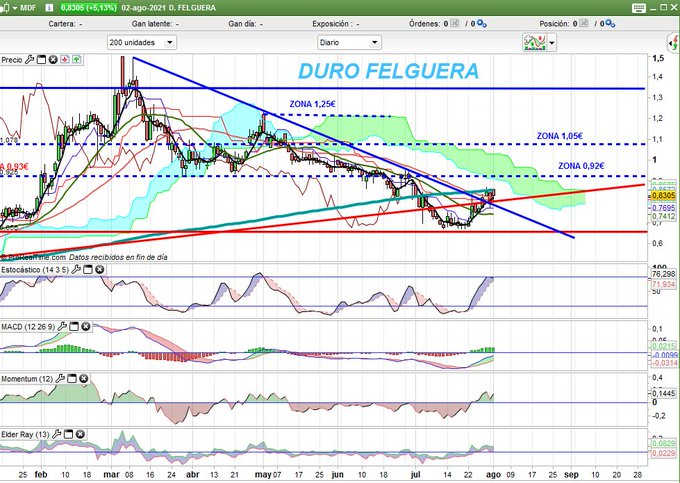Click the Elder Ray (13) label

[x=25, y=434]
